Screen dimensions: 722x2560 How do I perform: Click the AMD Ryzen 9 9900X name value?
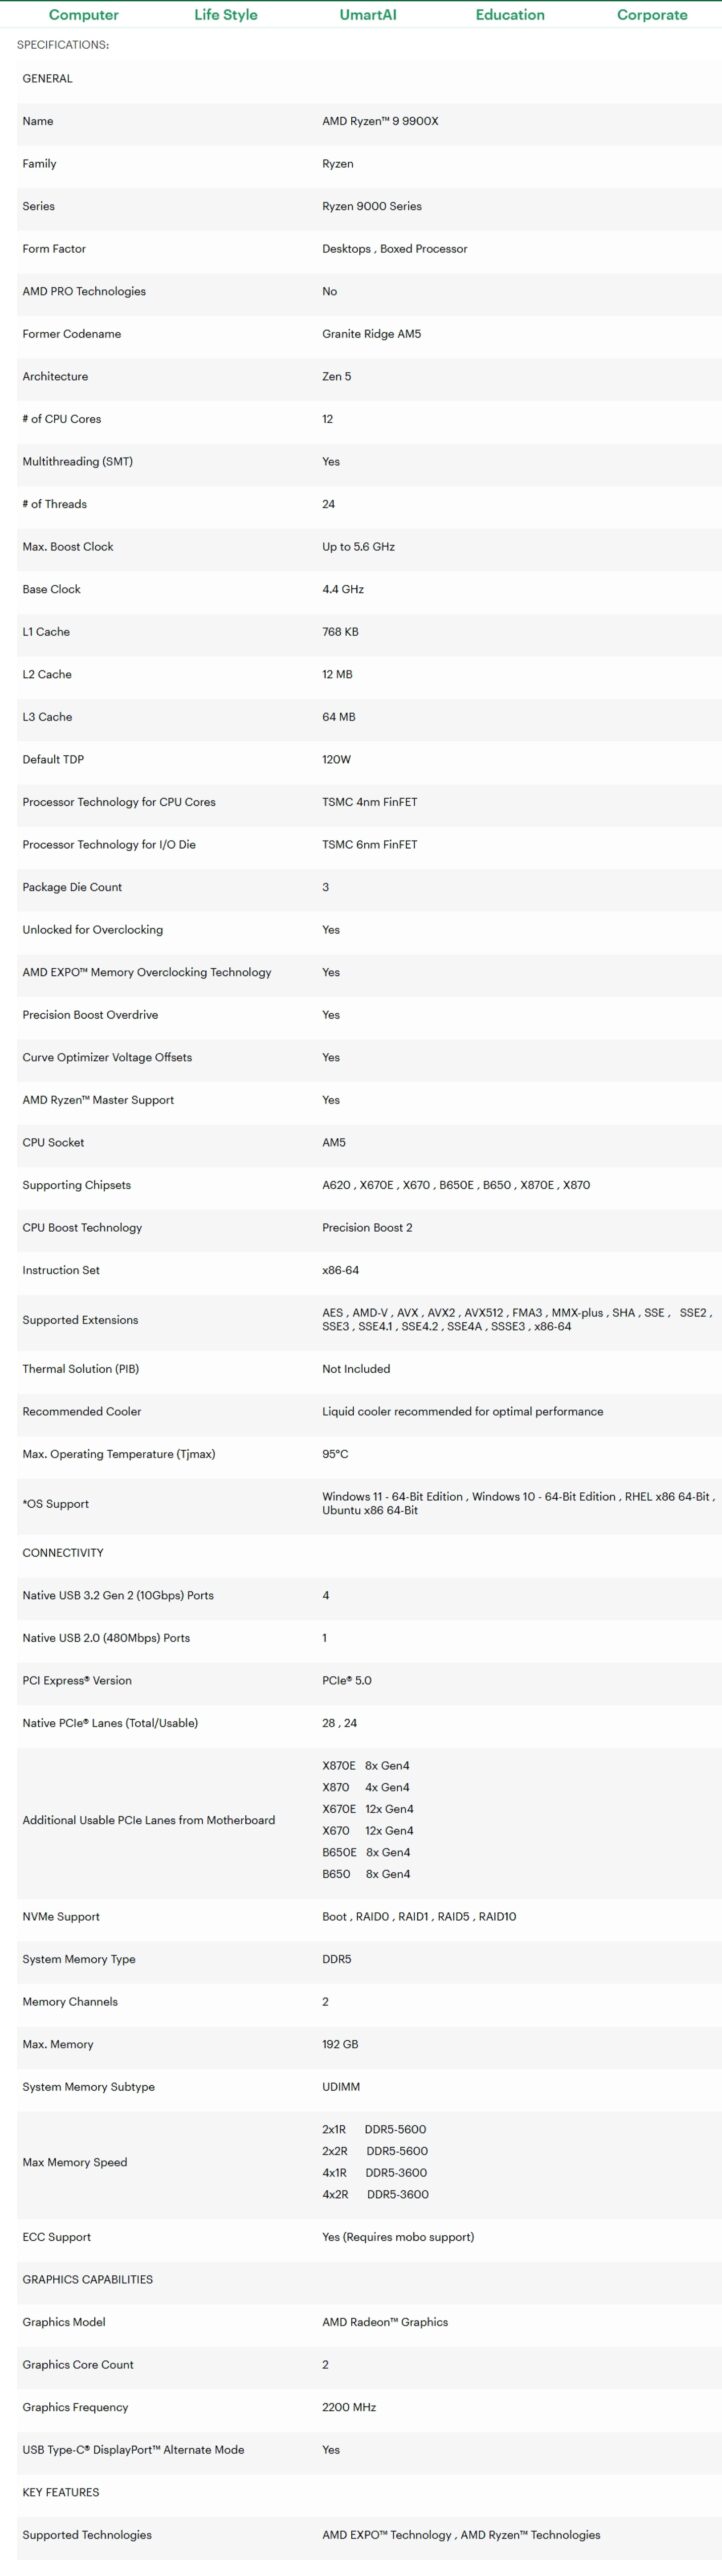pos(380,121)
